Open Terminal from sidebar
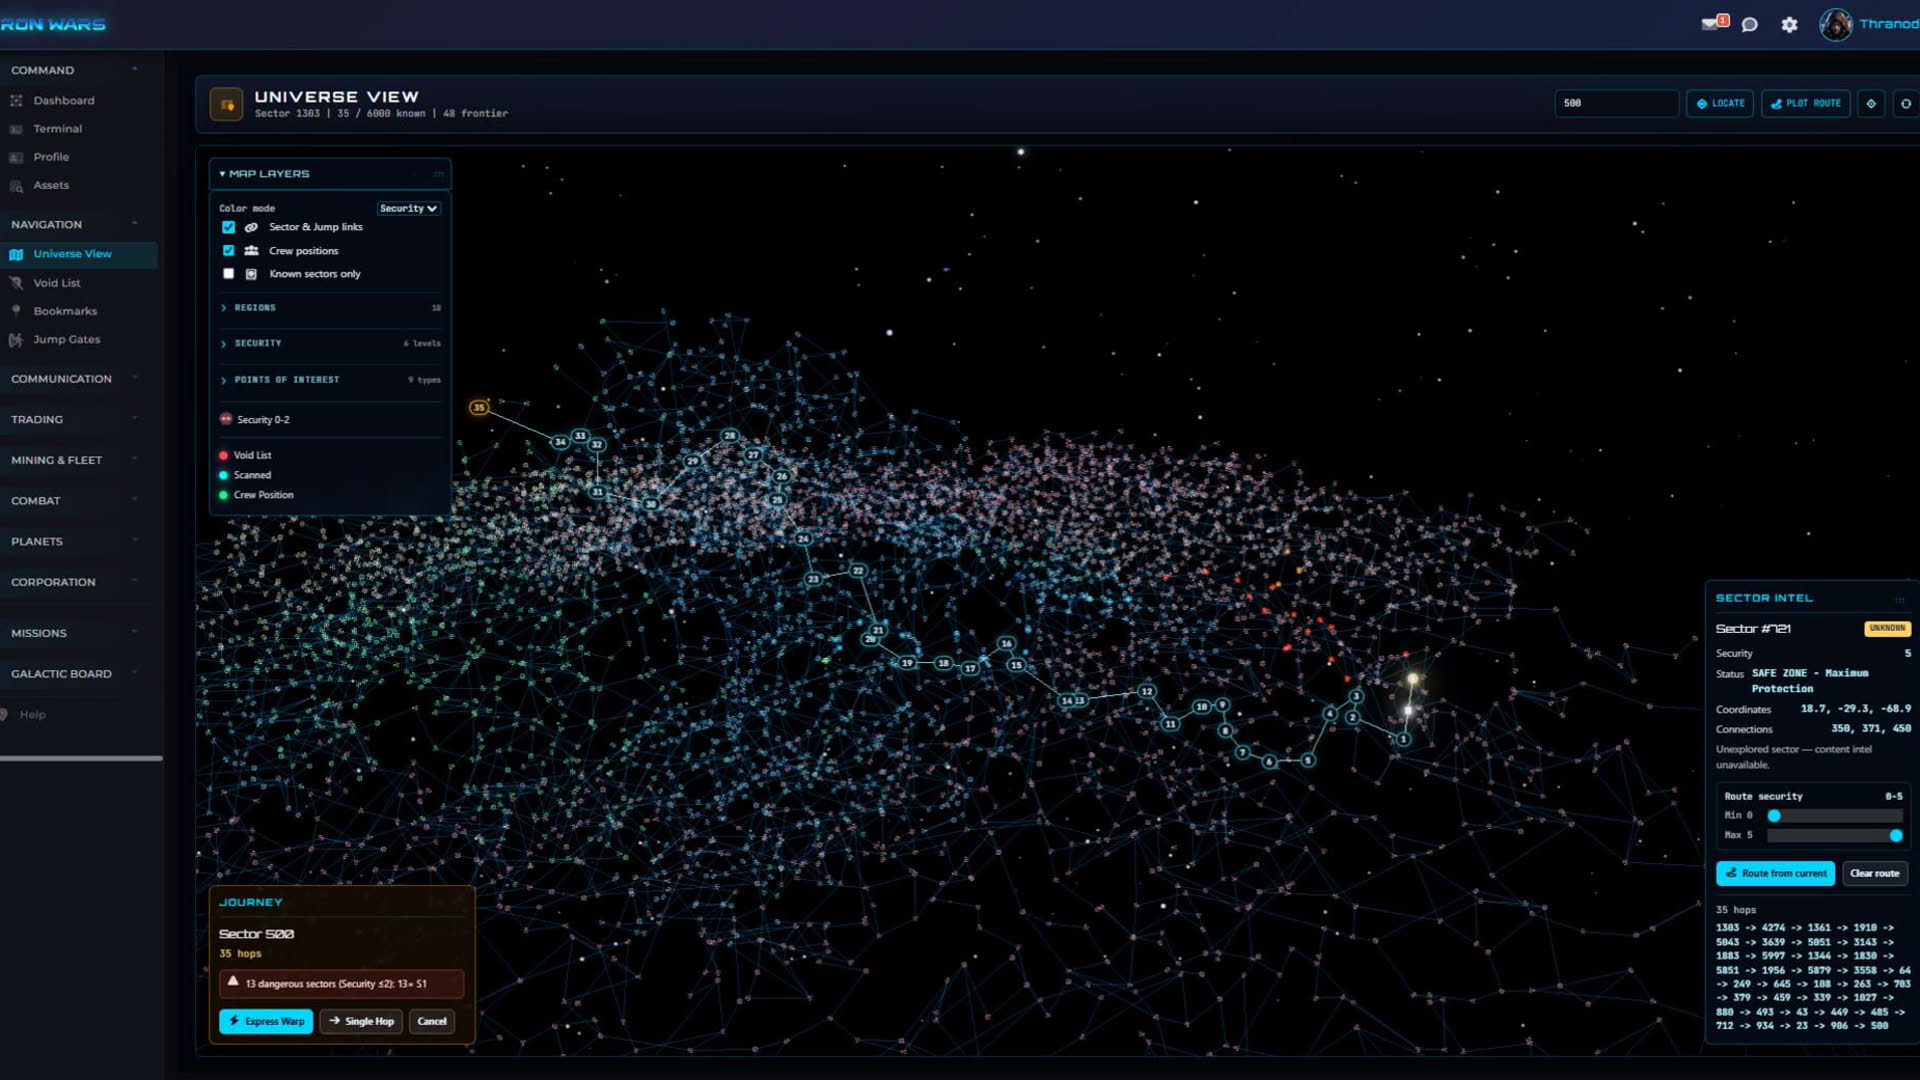Image resolution: width=1920 pixels, height=1080 pixels. pyautogui.click(x=57, y=129)
